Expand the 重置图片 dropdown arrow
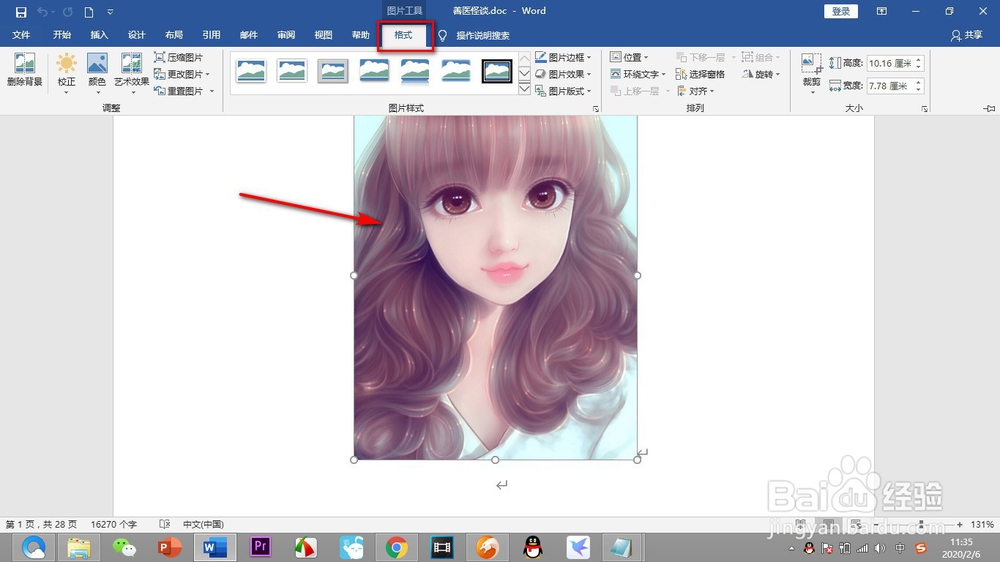The width and height of the screenshot is (1000, 562). click(x=212, y=91)
